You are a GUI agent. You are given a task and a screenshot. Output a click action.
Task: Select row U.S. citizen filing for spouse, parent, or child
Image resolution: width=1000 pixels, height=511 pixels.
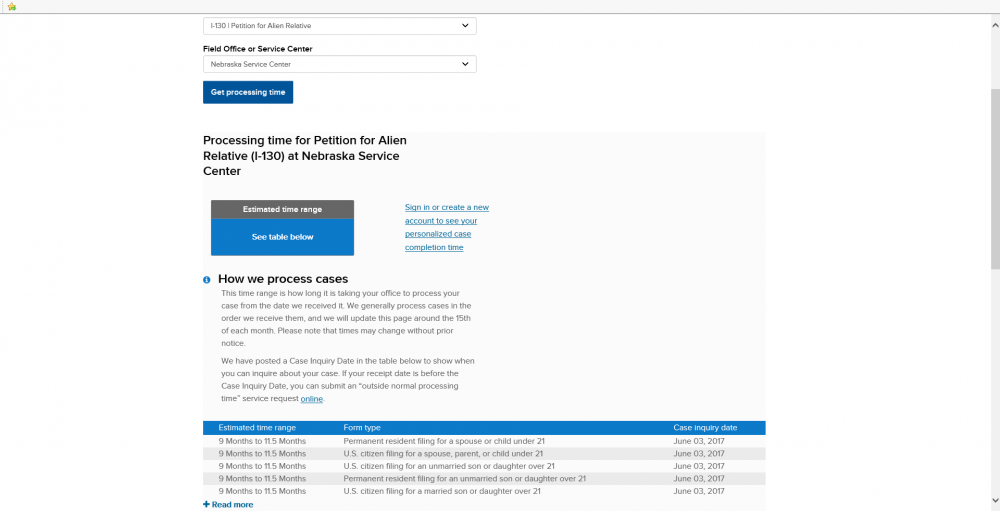(x=484, y=454)
